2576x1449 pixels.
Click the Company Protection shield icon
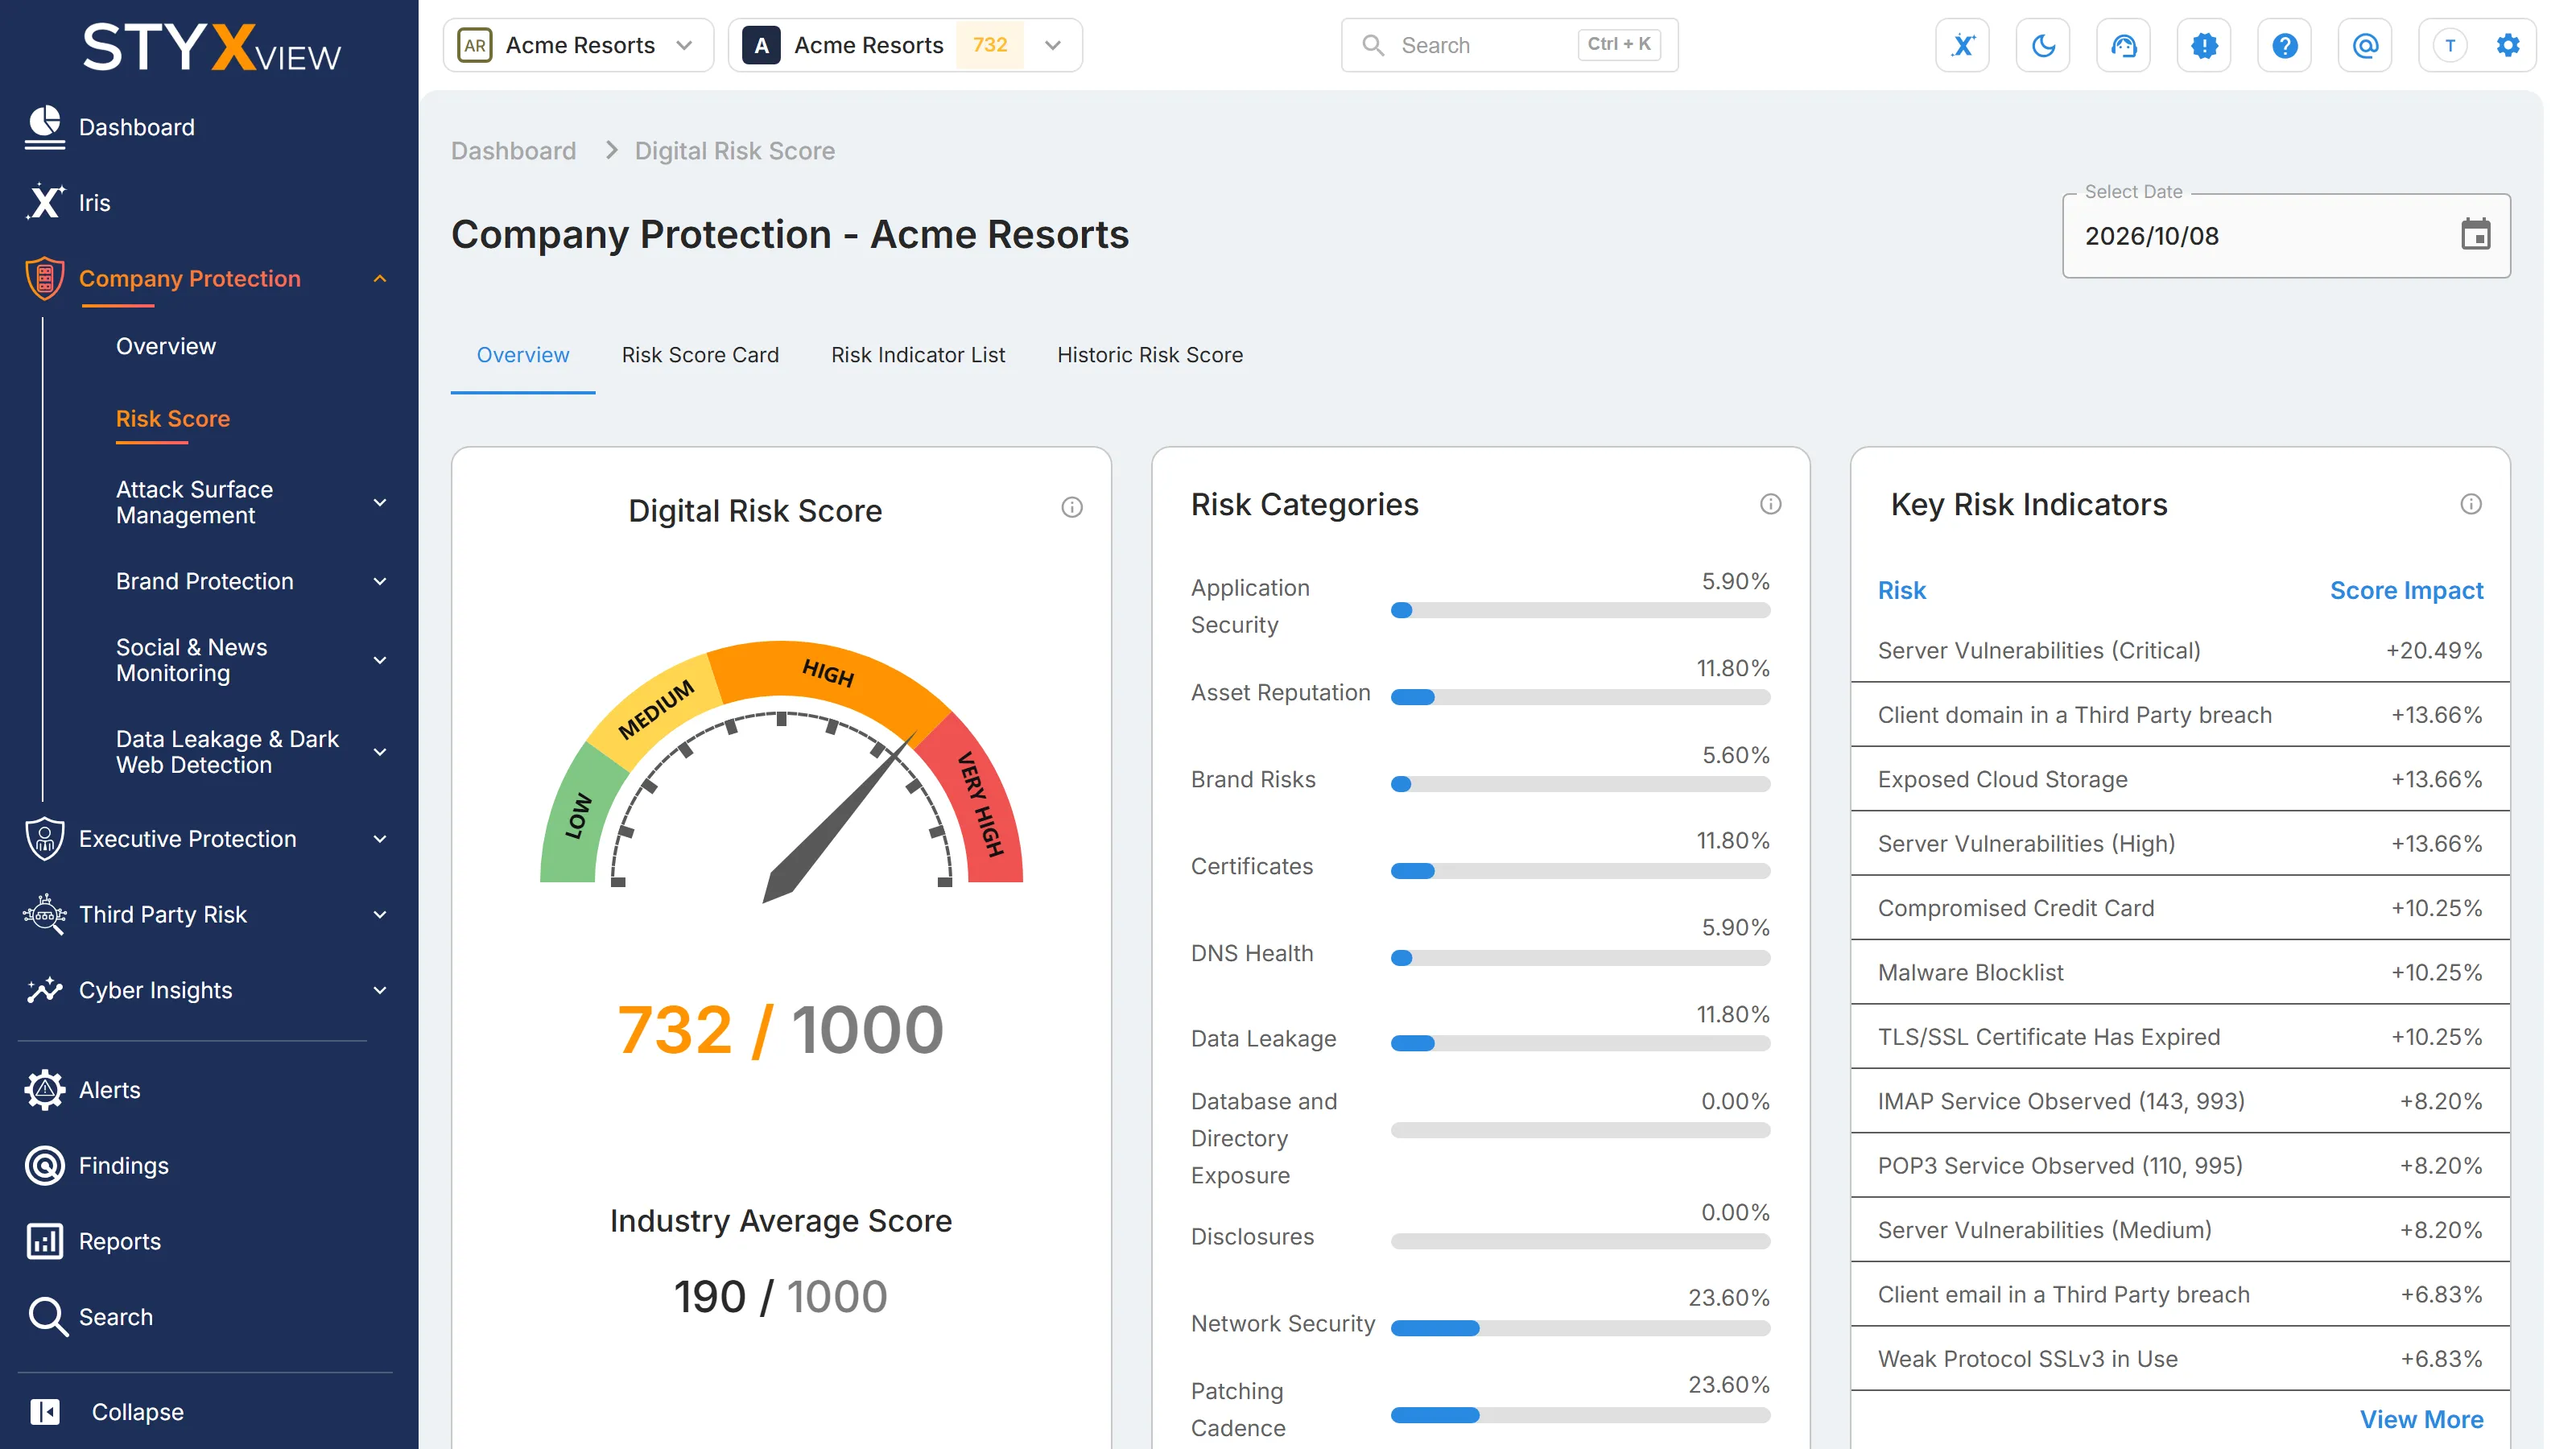(x=45, y=278)
